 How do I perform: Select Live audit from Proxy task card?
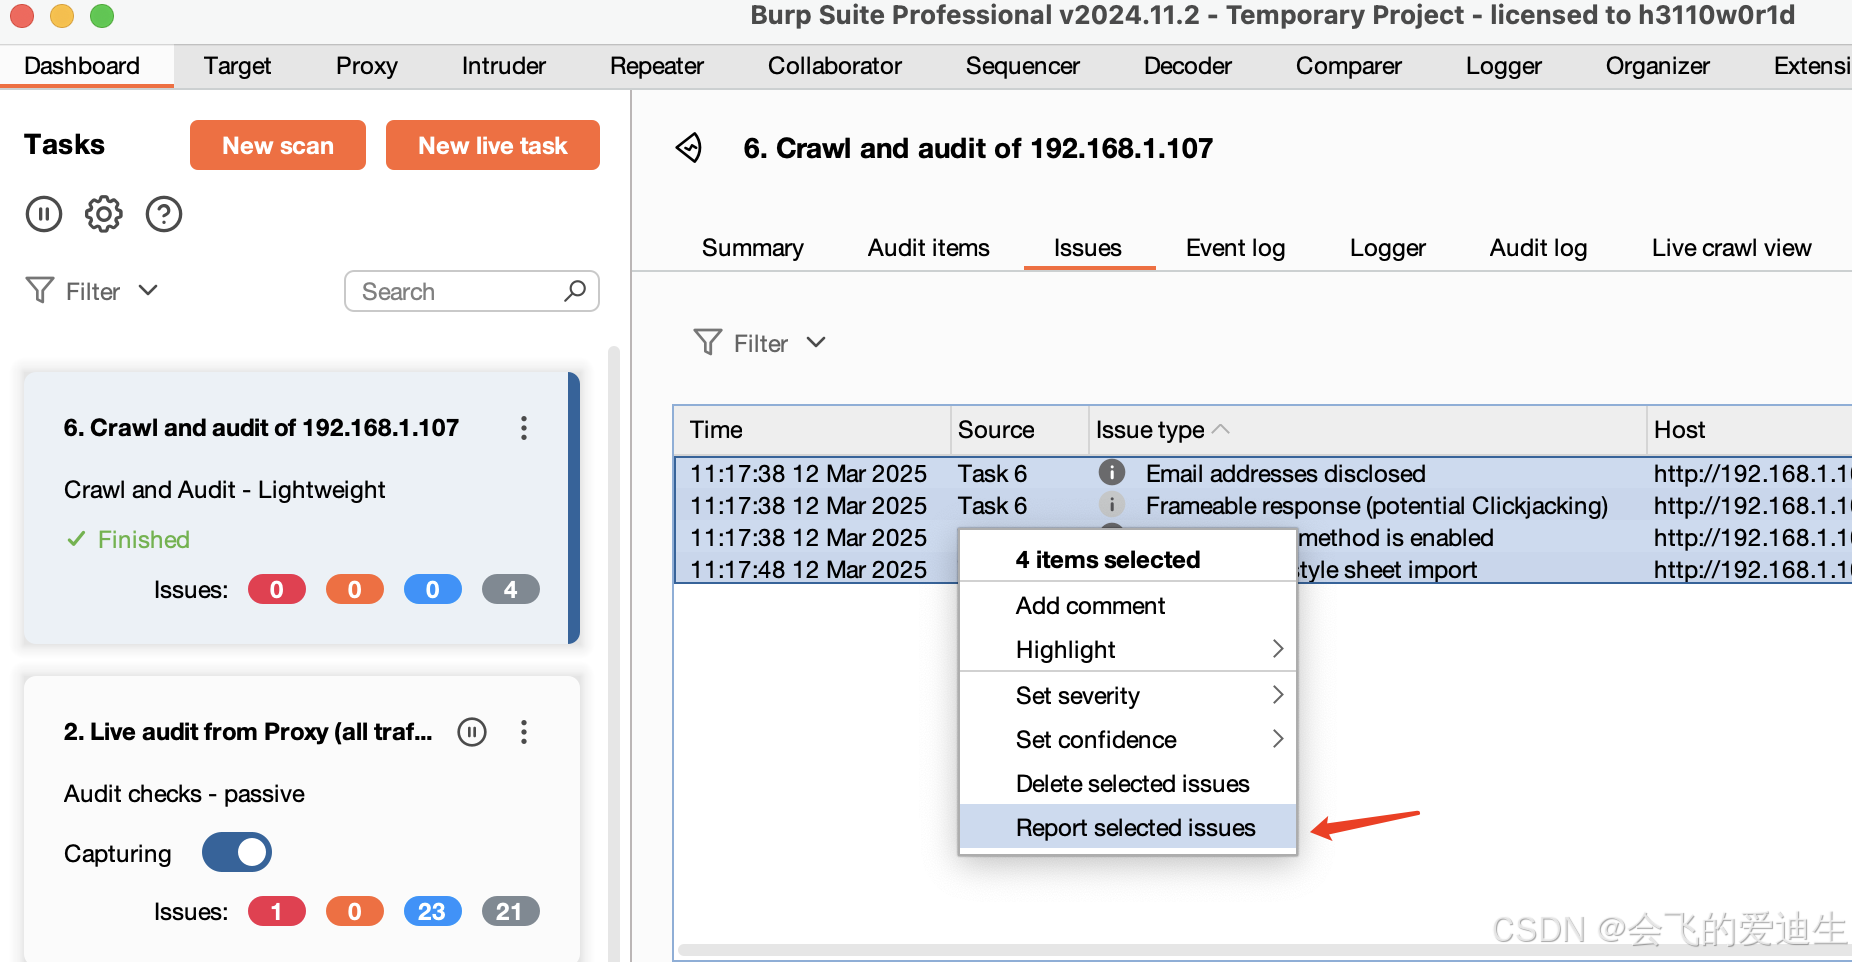click(300, 818)
